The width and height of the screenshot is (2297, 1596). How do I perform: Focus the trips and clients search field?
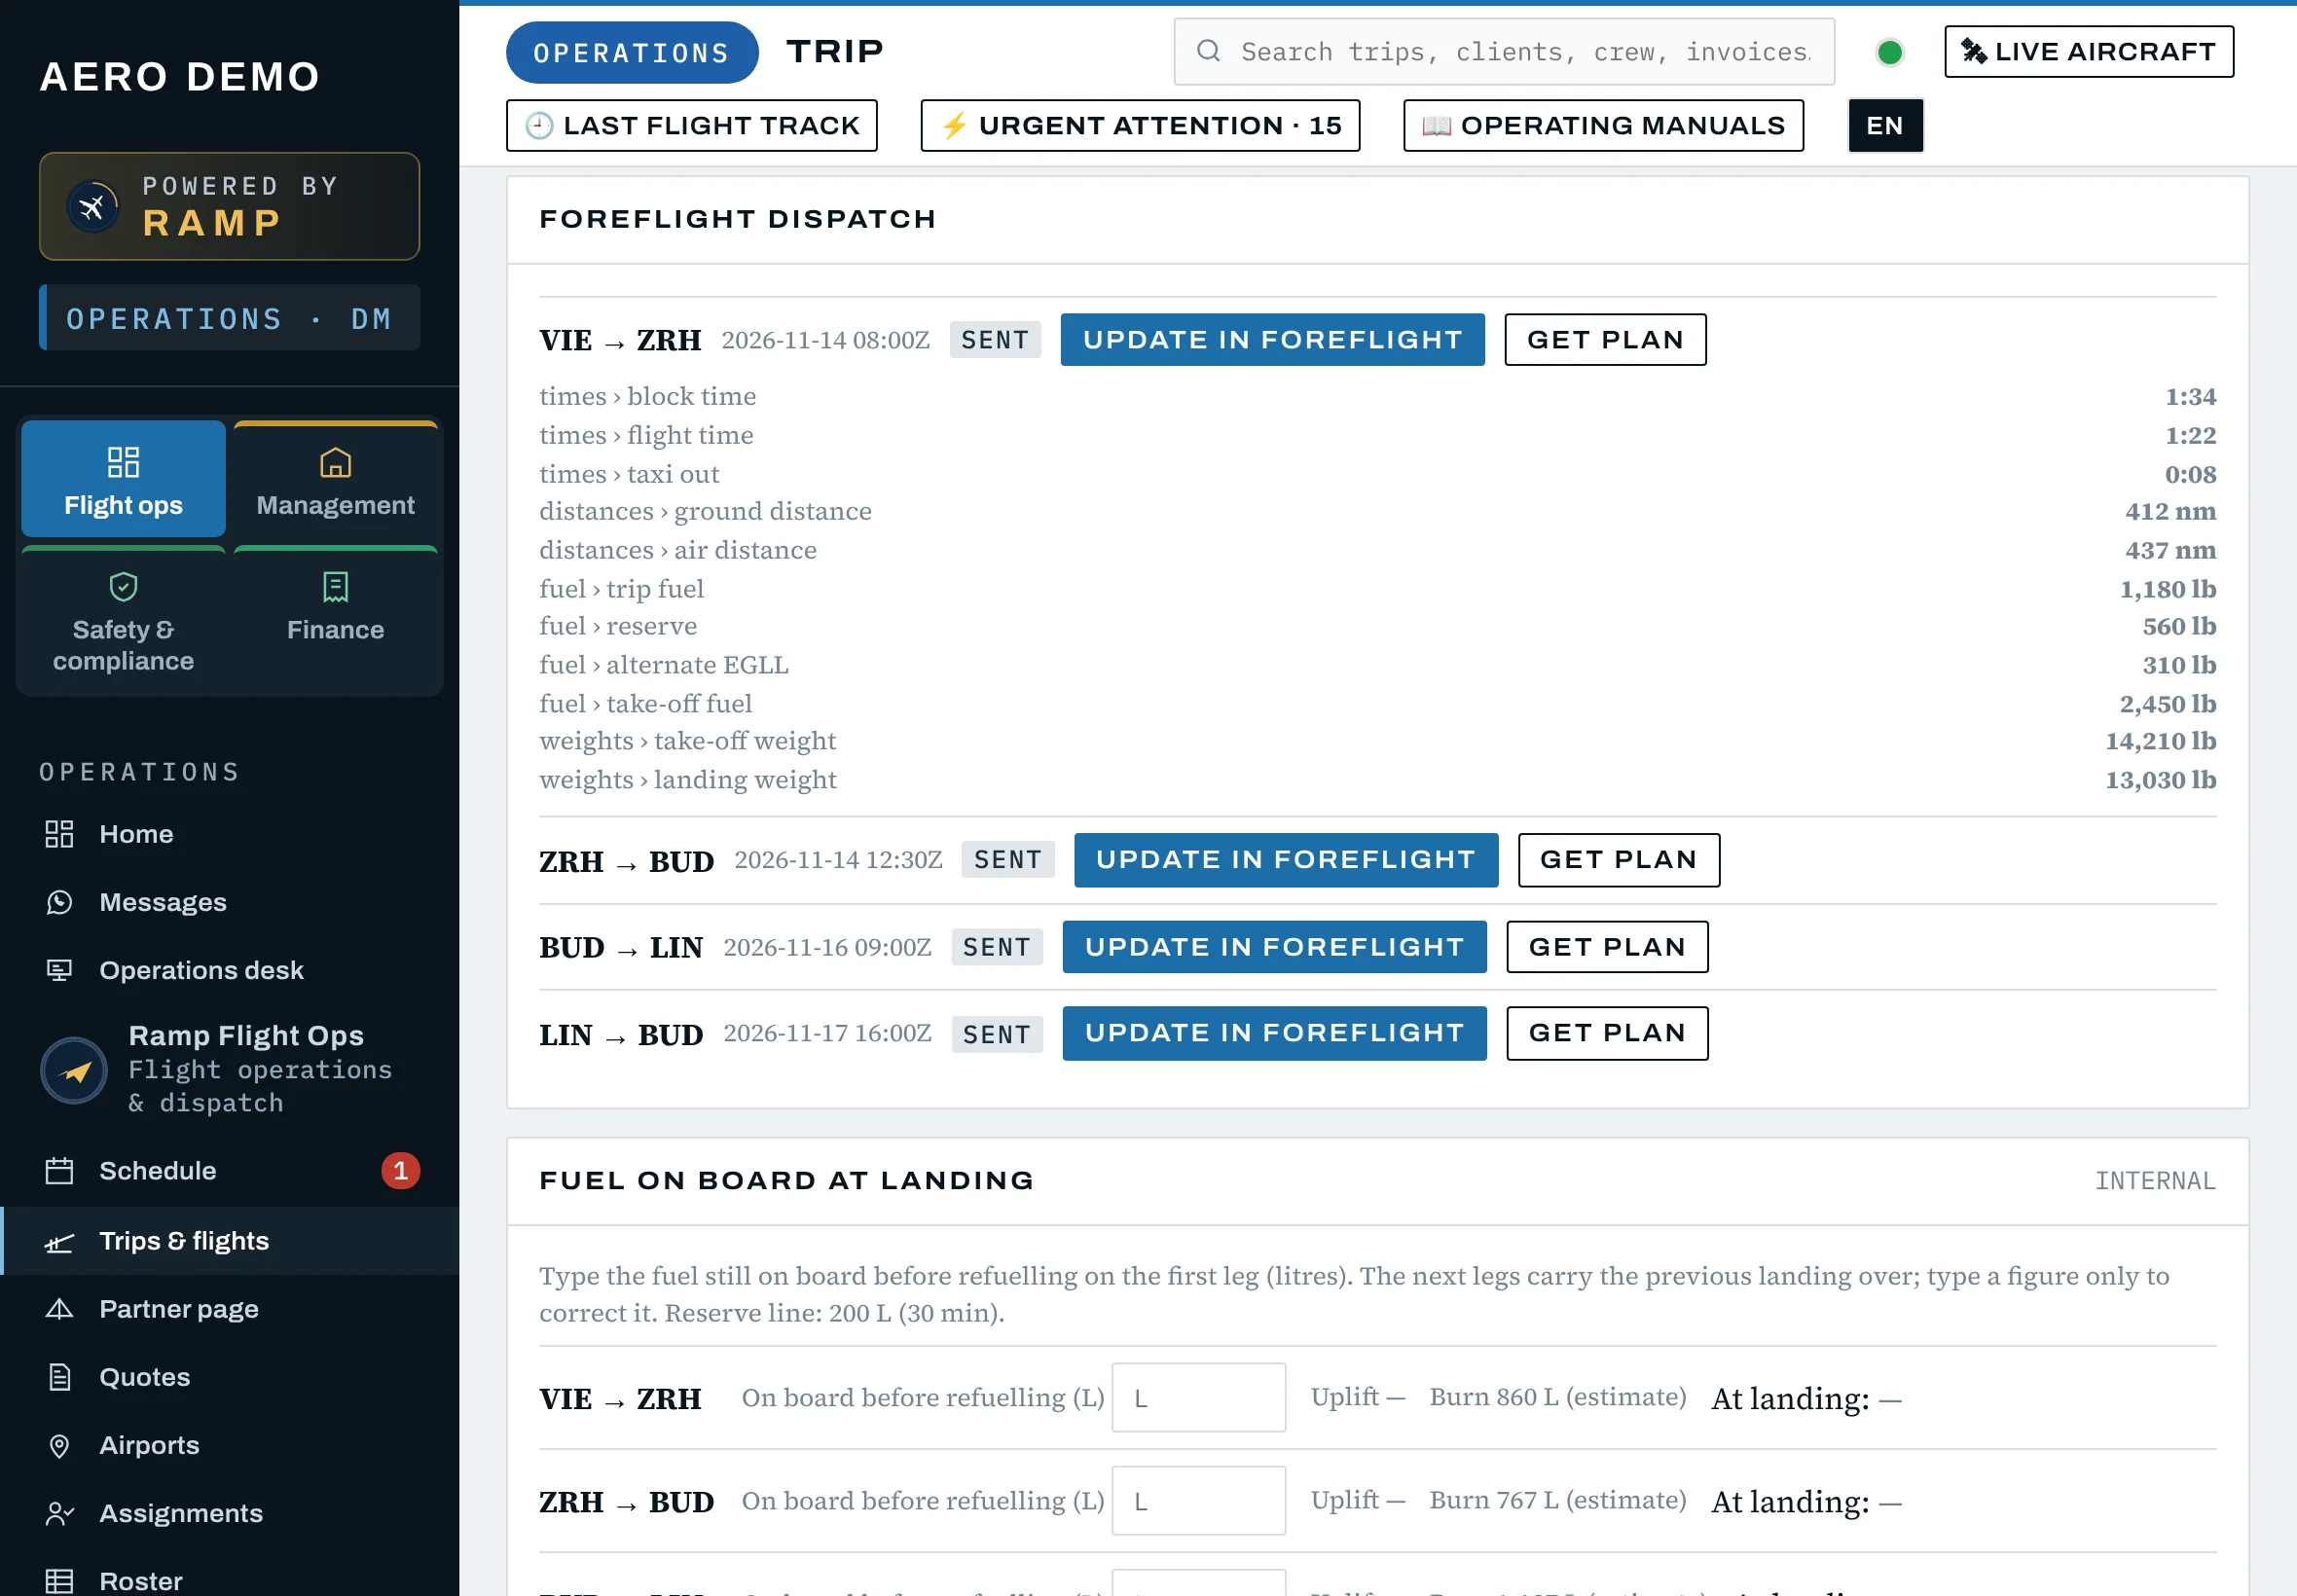pos(1504,51)
